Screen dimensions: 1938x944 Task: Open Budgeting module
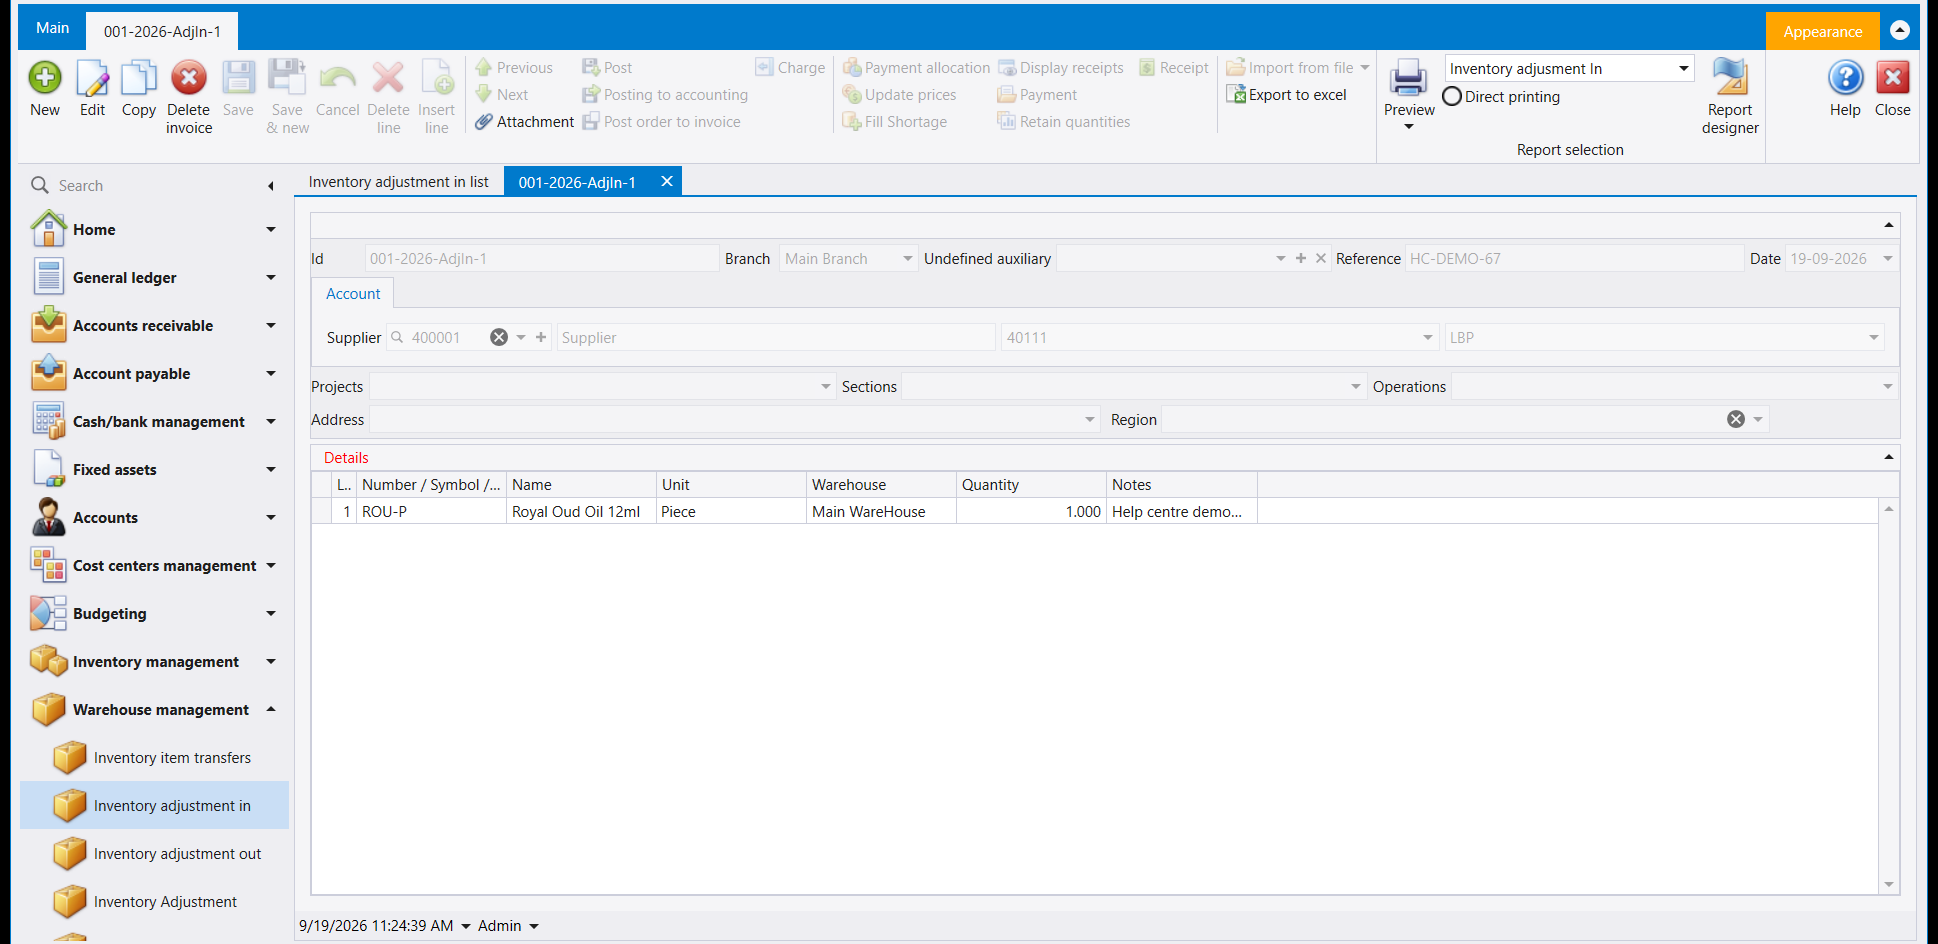(154, 614)
